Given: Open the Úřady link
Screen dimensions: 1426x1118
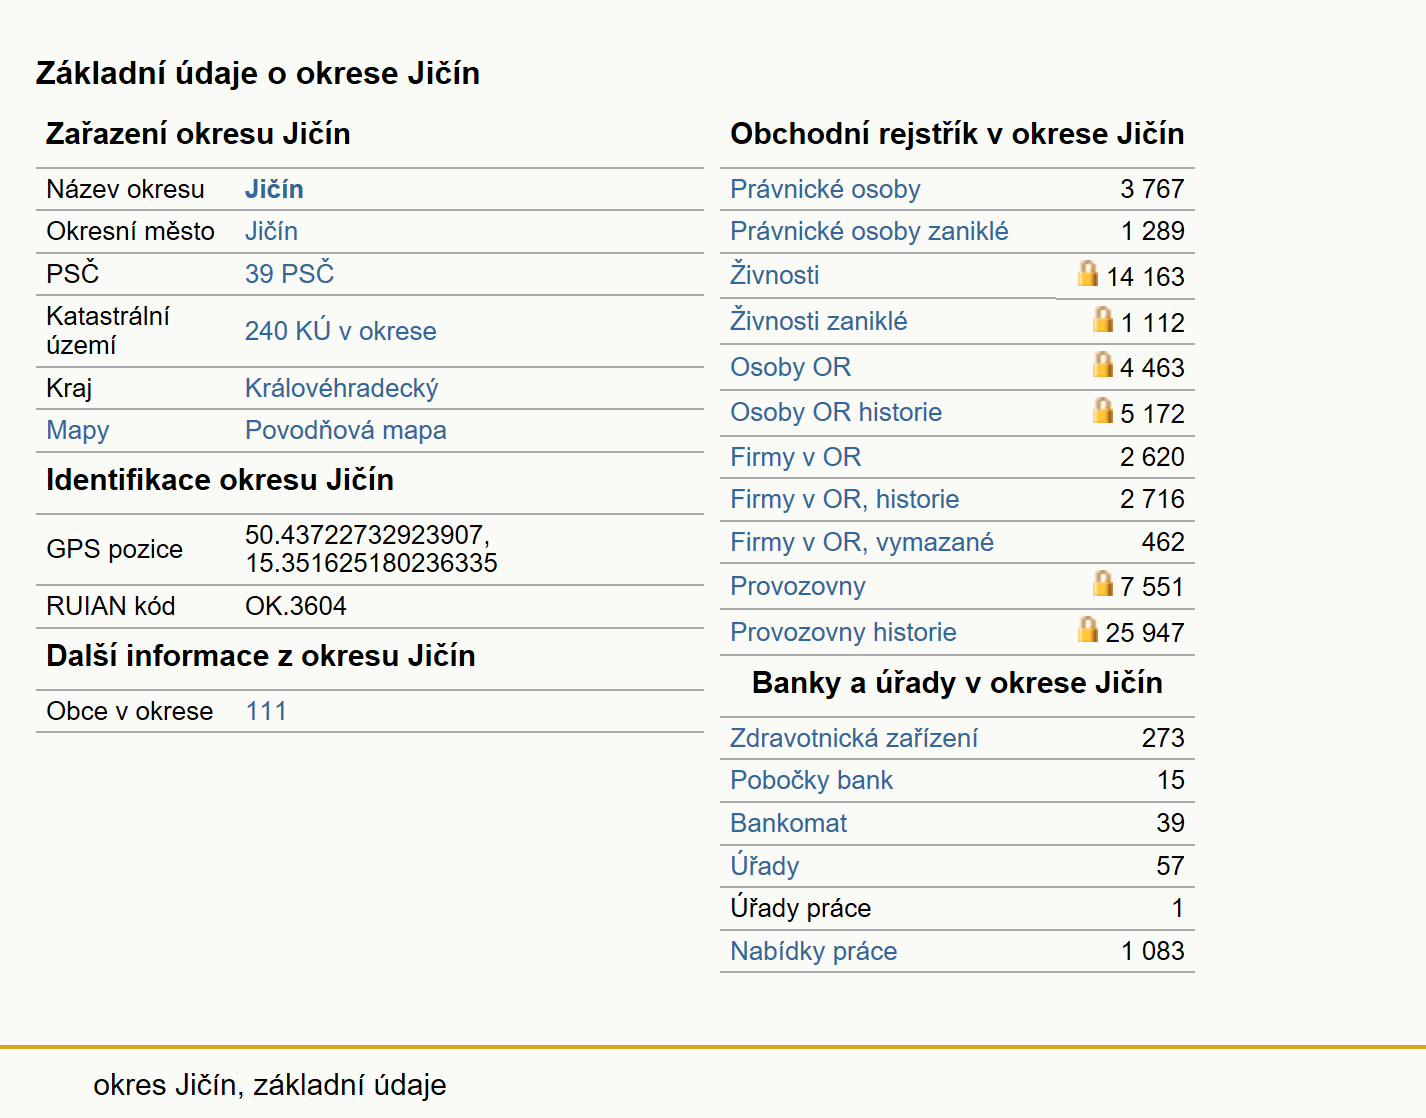Looking at the screenshot, I should 764,865.
